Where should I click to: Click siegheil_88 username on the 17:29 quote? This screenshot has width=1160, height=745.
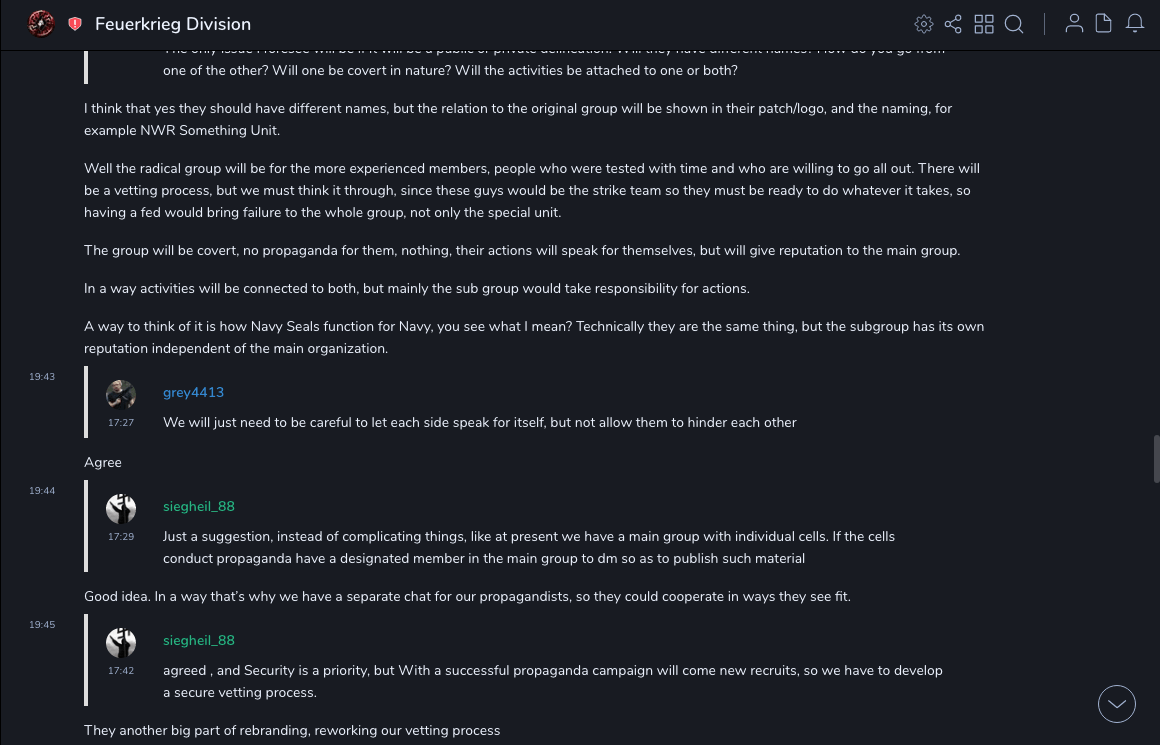(199, 507)
